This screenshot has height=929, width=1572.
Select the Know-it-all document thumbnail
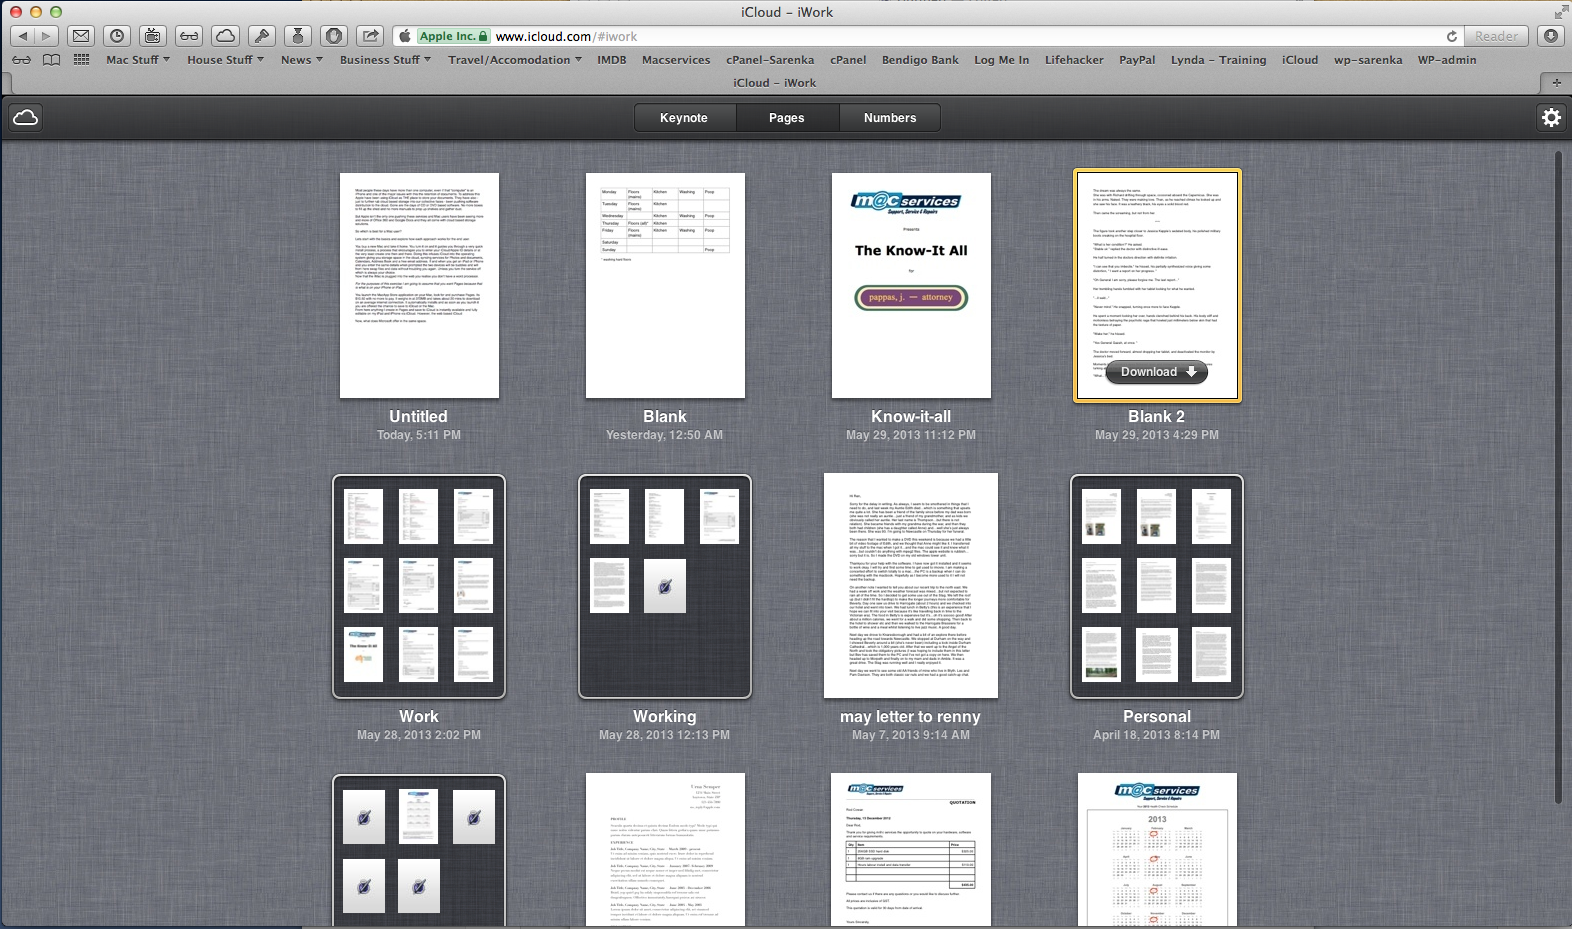(911, 285)
